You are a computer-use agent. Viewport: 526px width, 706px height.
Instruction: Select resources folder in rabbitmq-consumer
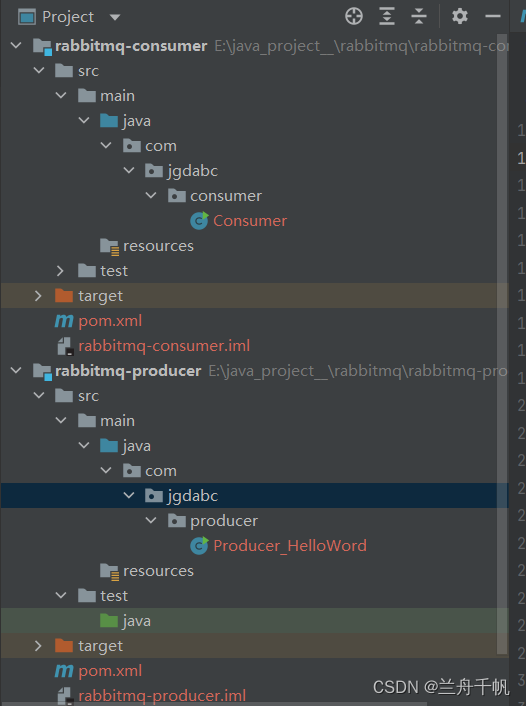[x=158, y=246]
